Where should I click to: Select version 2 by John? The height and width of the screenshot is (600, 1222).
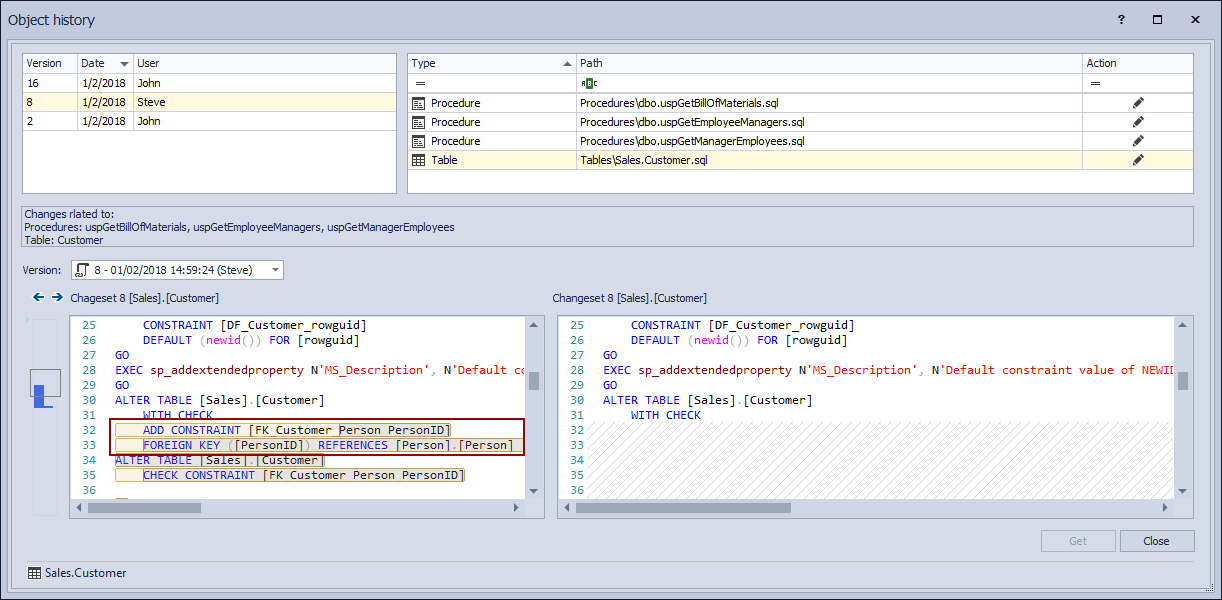209,121
